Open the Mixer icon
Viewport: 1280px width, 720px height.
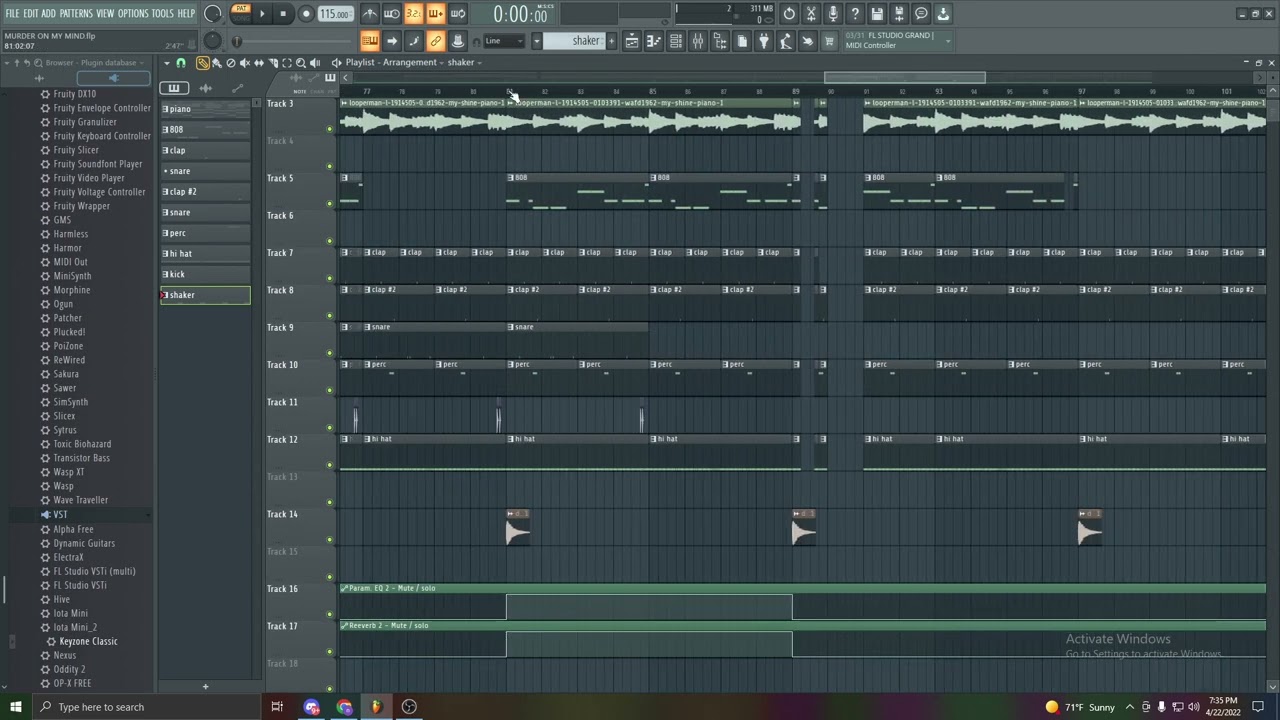pos(698,41)
